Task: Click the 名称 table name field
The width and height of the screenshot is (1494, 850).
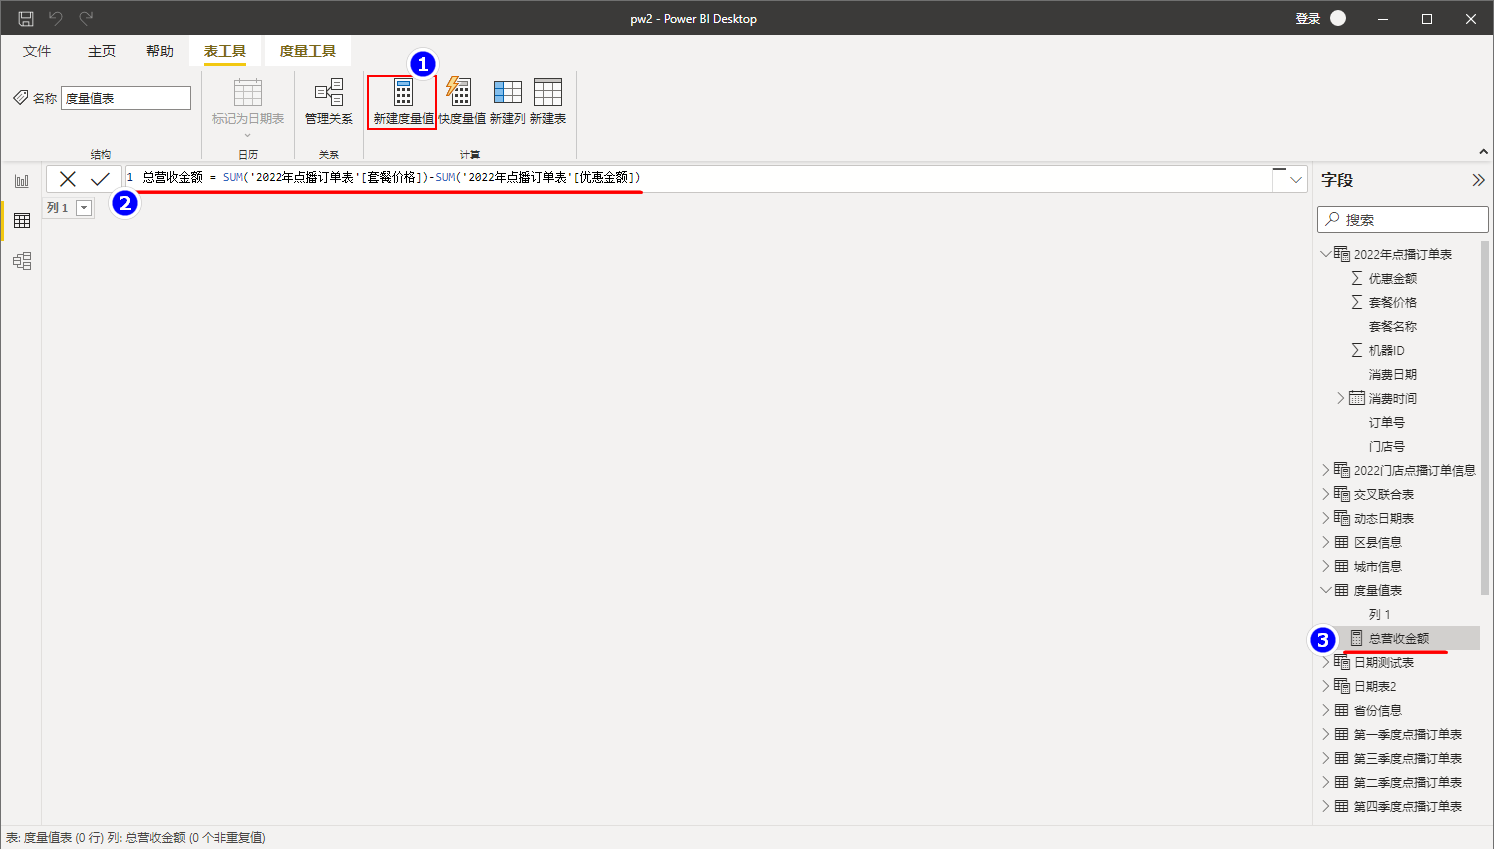Action: click(126, 98)
